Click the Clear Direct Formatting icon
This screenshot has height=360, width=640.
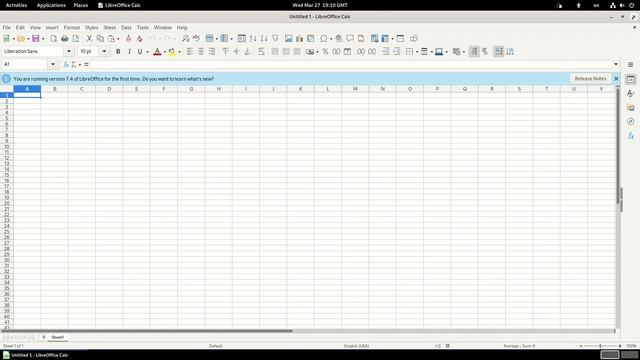pos(140,38)
